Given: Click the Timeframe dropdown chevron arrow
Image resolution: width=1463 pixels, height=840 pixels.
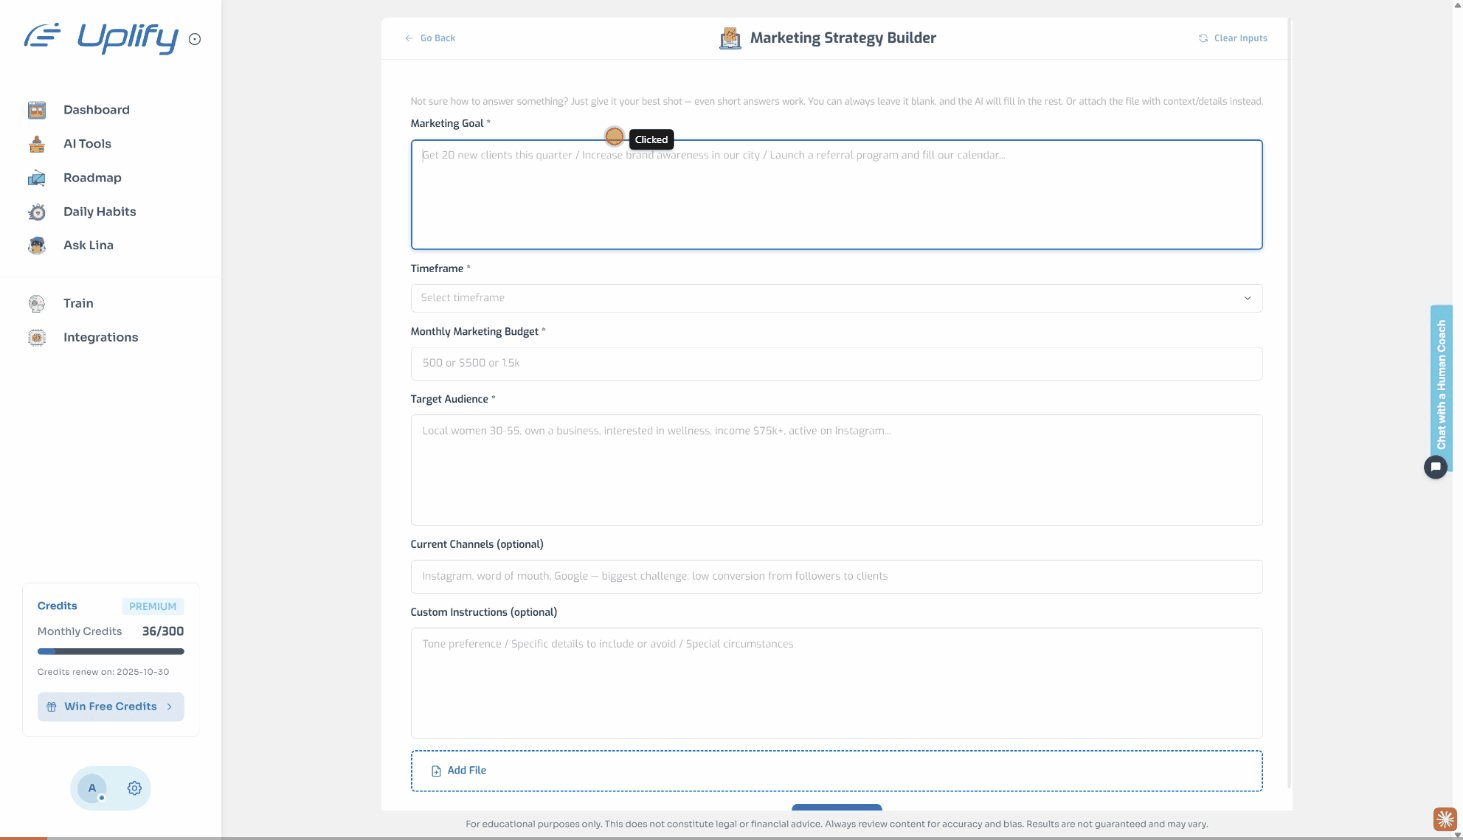Looking at the screenshot, I should (1247, 298).
